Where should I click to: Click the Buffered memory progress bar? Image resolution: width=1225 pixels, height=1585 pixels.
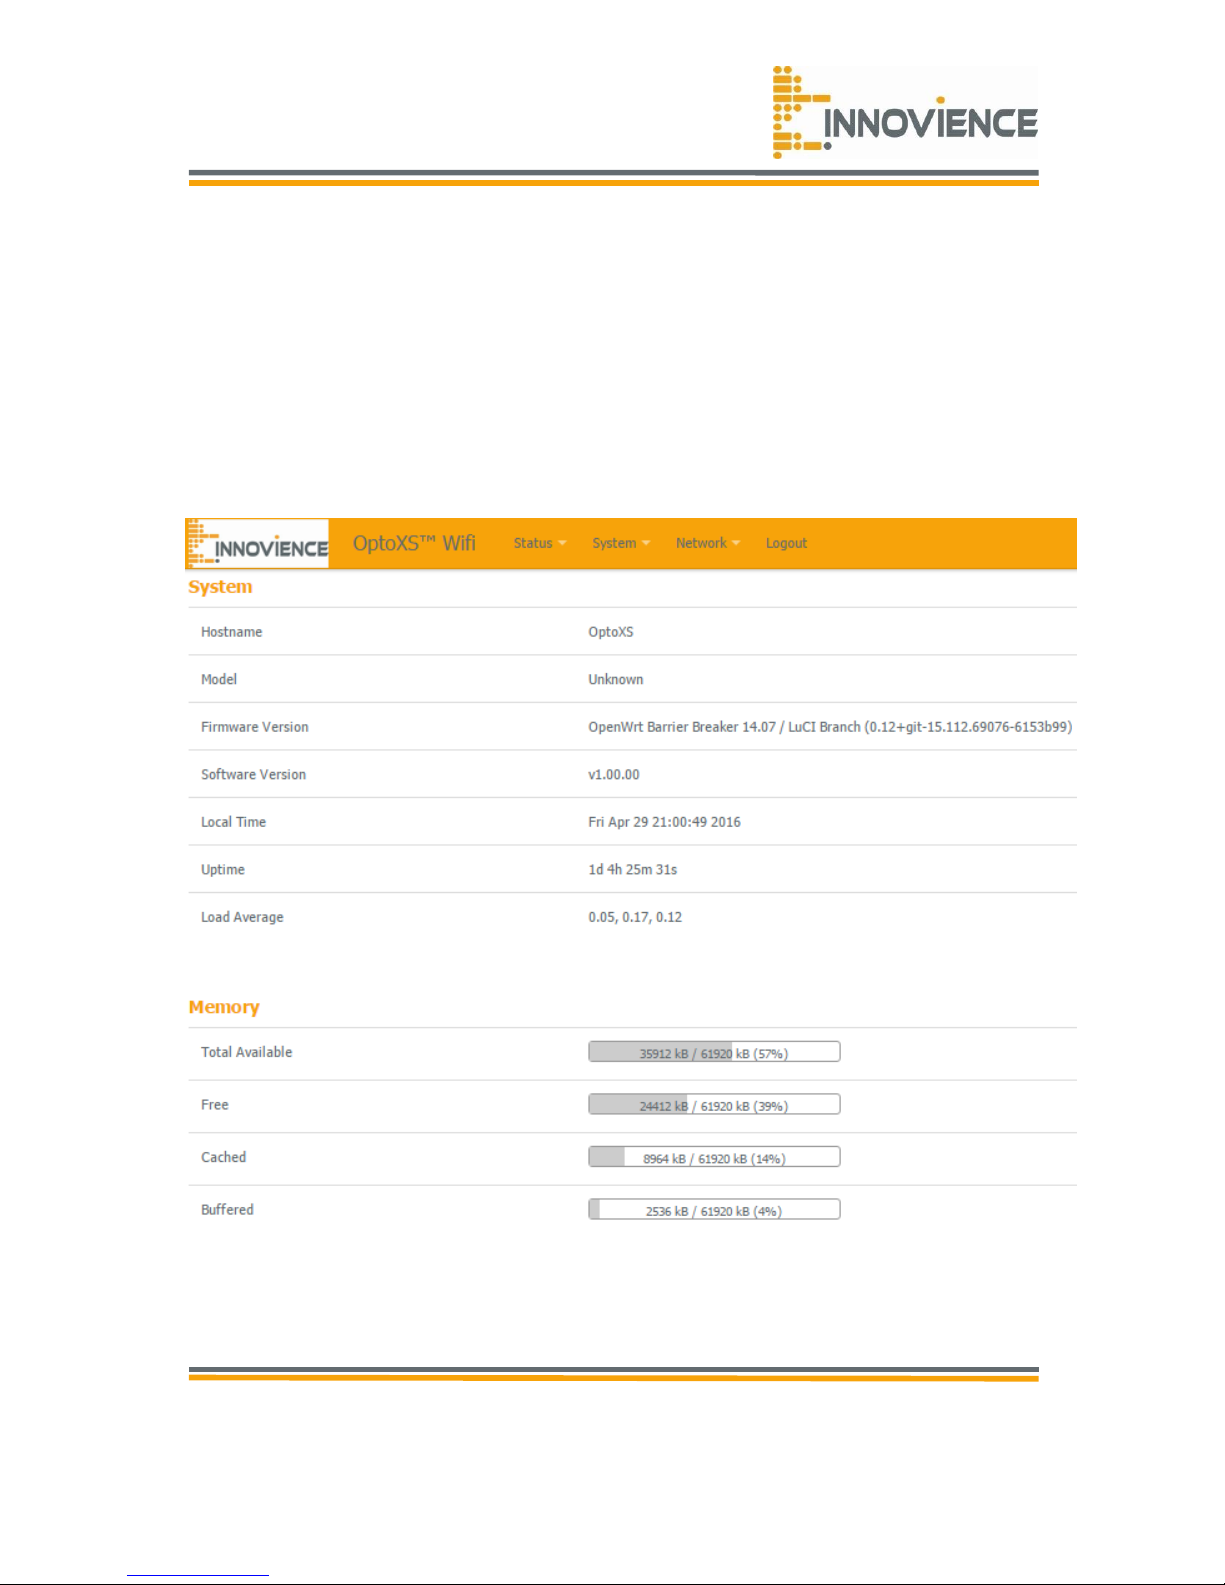714,1209
